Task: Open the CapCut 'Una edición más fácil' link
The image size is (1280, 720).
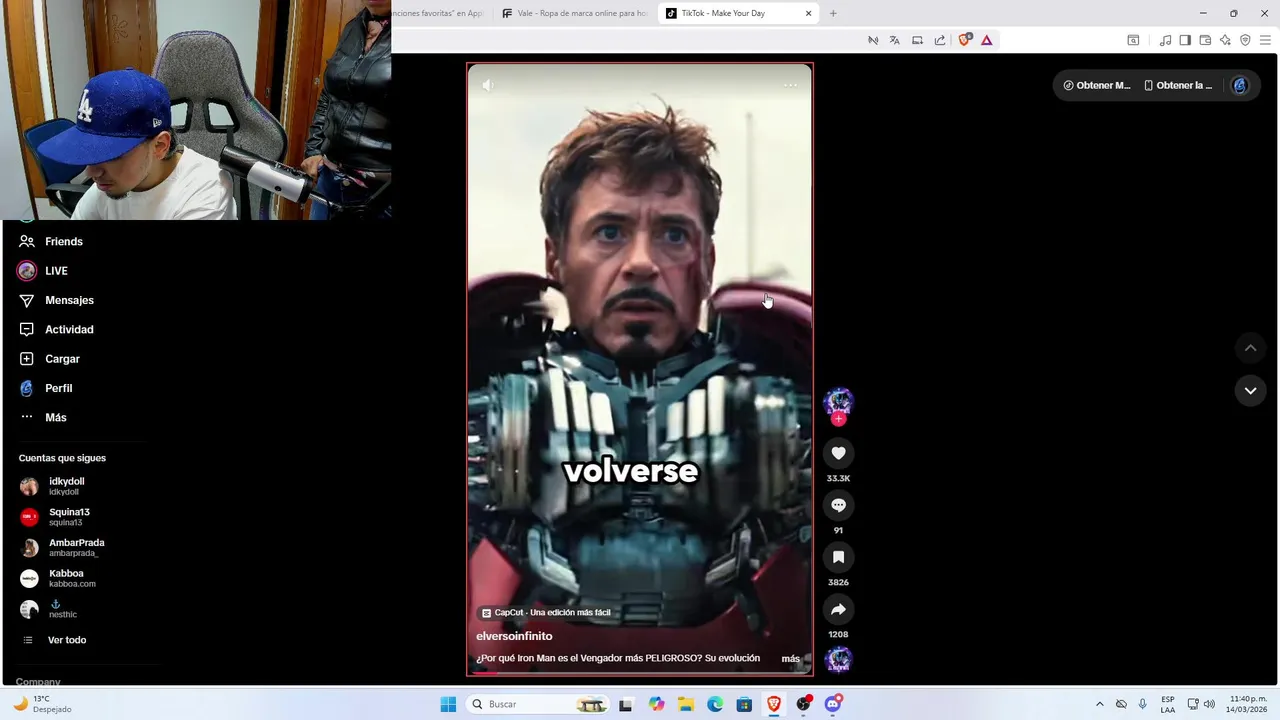Action: click(546, 613)
